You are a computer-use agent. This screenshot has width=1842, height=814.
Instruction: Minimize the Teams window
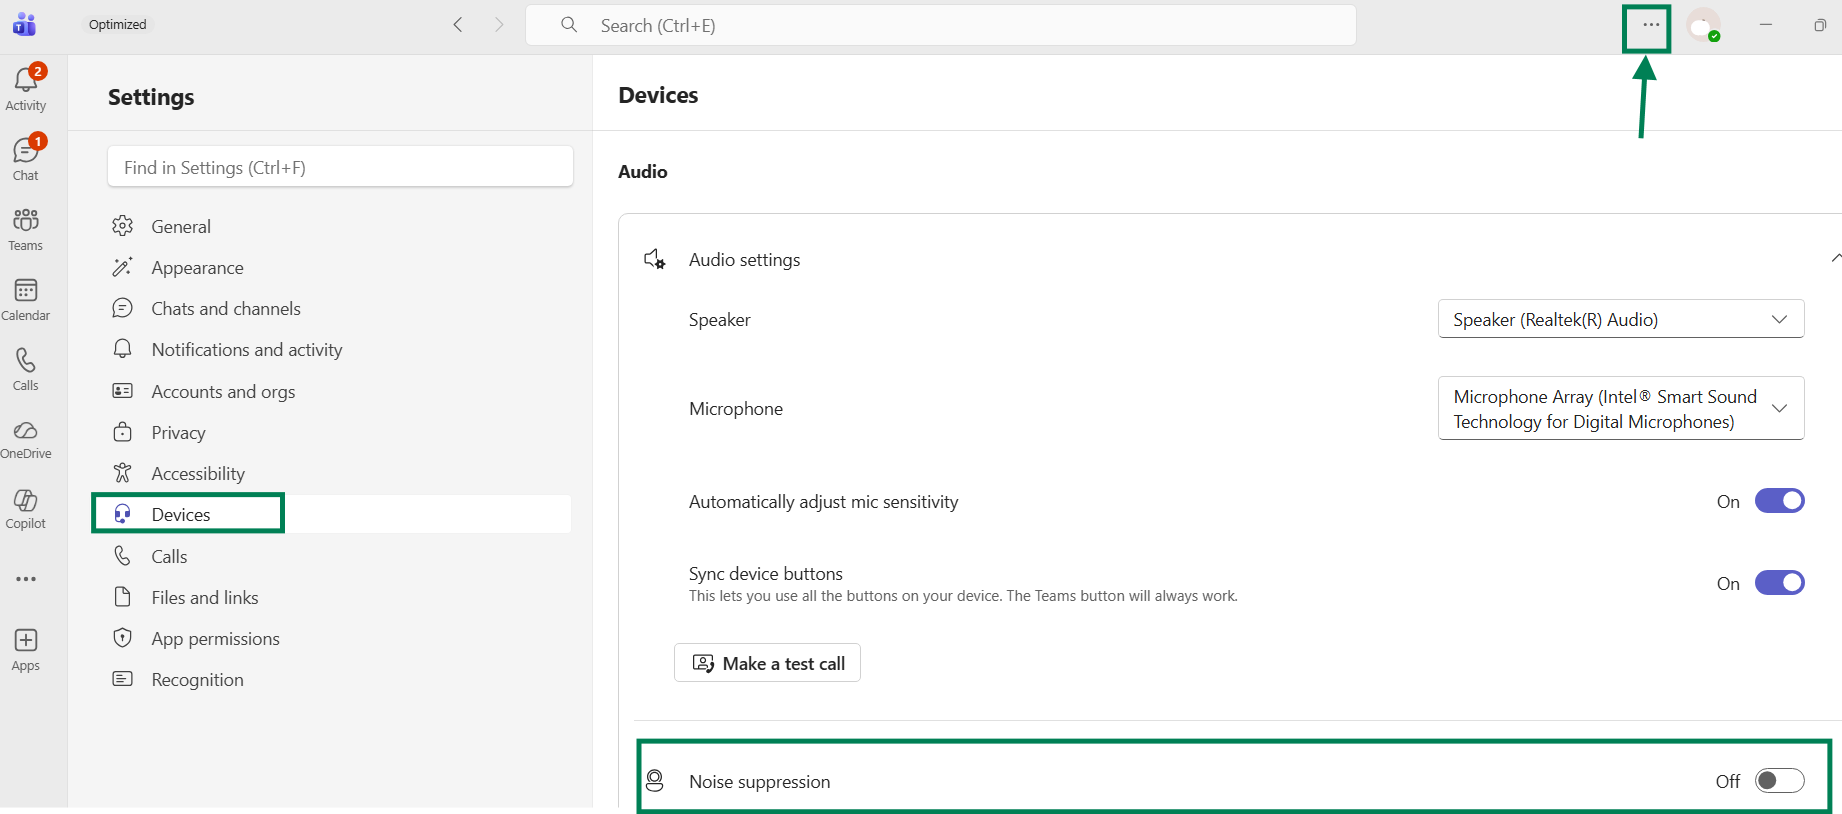[x=1766, y=25]
